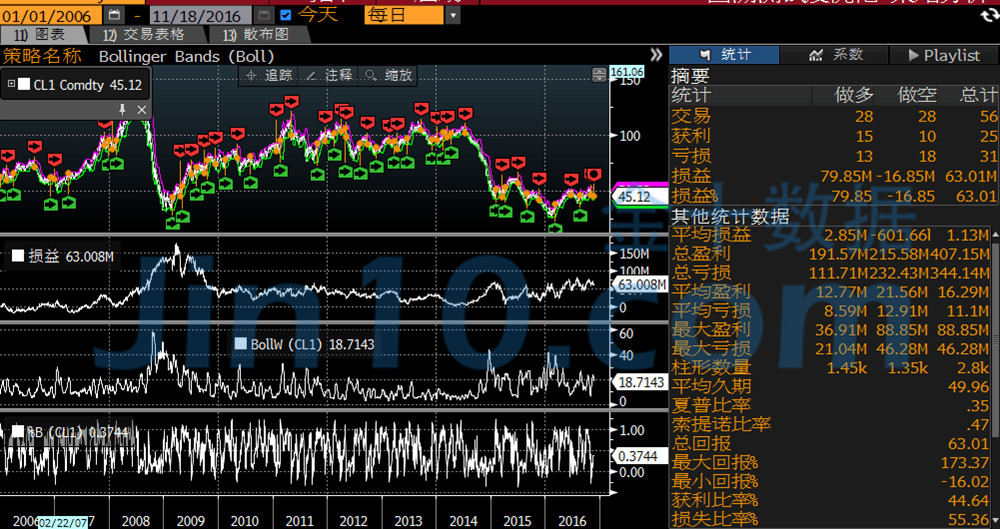The height and width of the screenshot is (529, 1000).
Task: Click the 系数 panel button
Action: [x=835, y=55]
